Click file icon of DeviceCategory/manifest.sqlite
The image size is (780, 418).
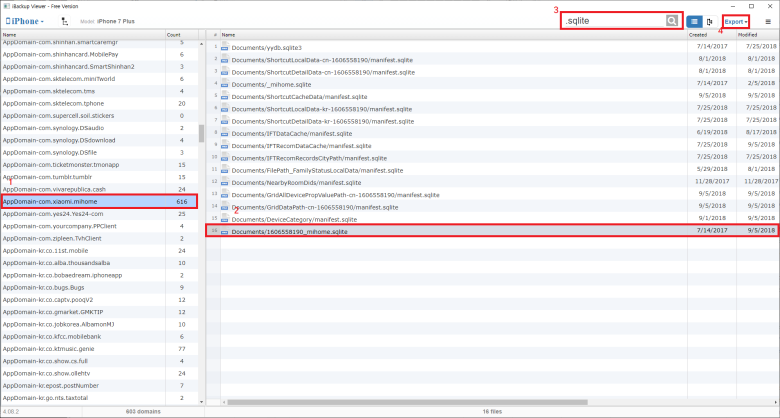click(x=225, y=219)
